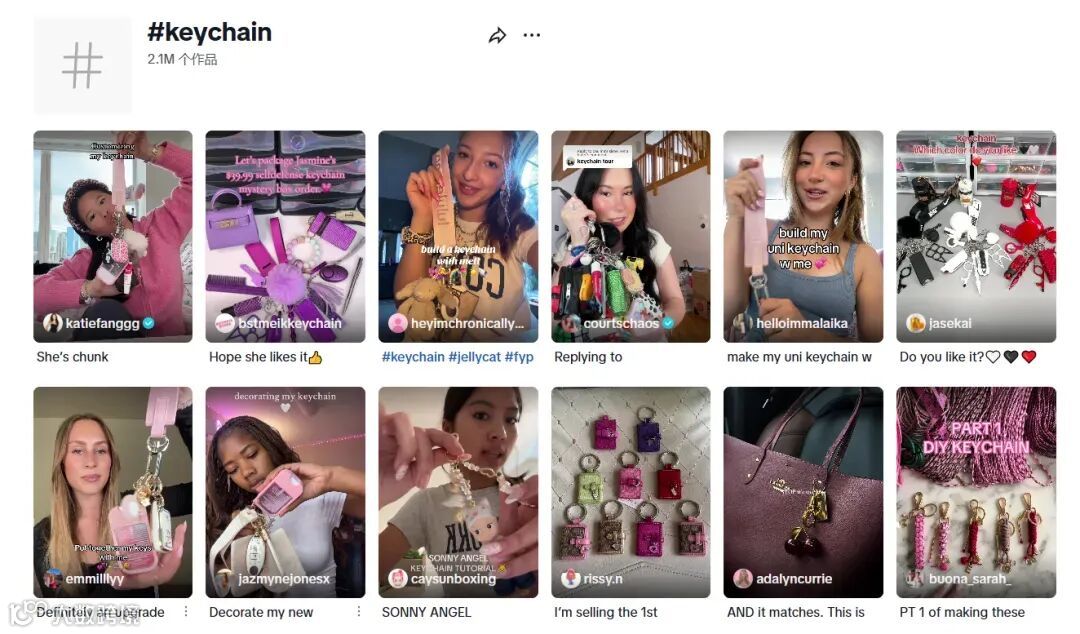This screenshot has height=634, width=1080.
Task: Open the 'PART 1 DIY KEYCHAIN' video
Action: (x=975, y=492)
